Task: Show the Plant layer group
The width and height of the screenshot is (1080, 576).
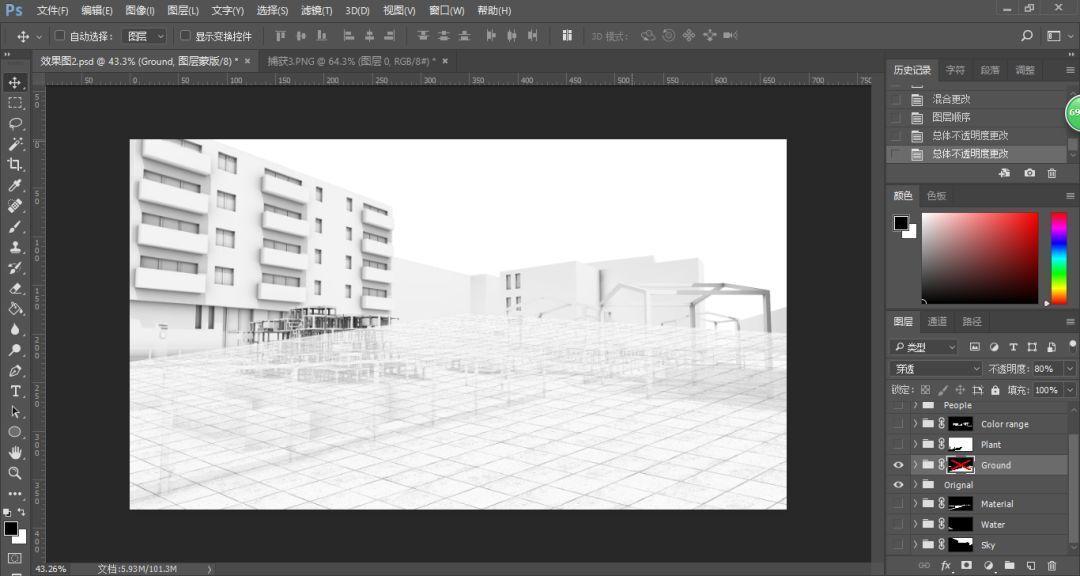Action: pos(898,444)
